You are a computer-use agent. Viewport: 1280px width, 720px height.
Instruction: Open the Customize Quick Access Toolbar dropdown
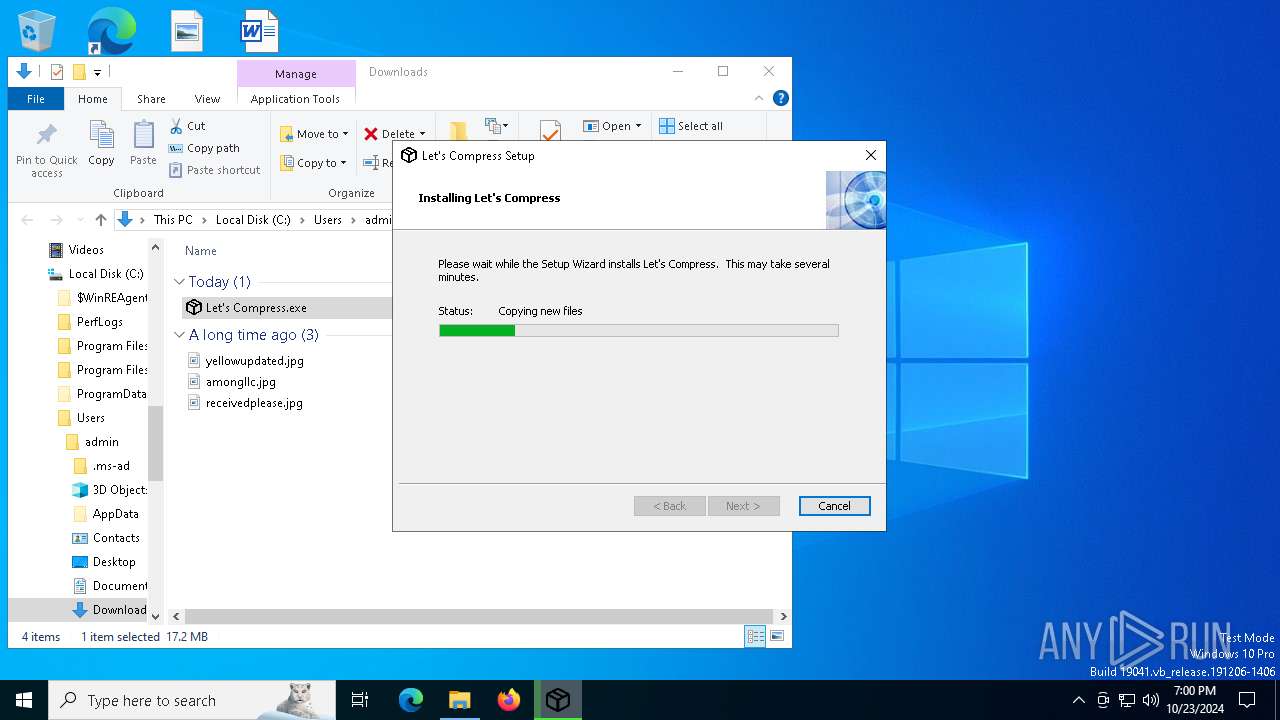click(x=98, y=72)
